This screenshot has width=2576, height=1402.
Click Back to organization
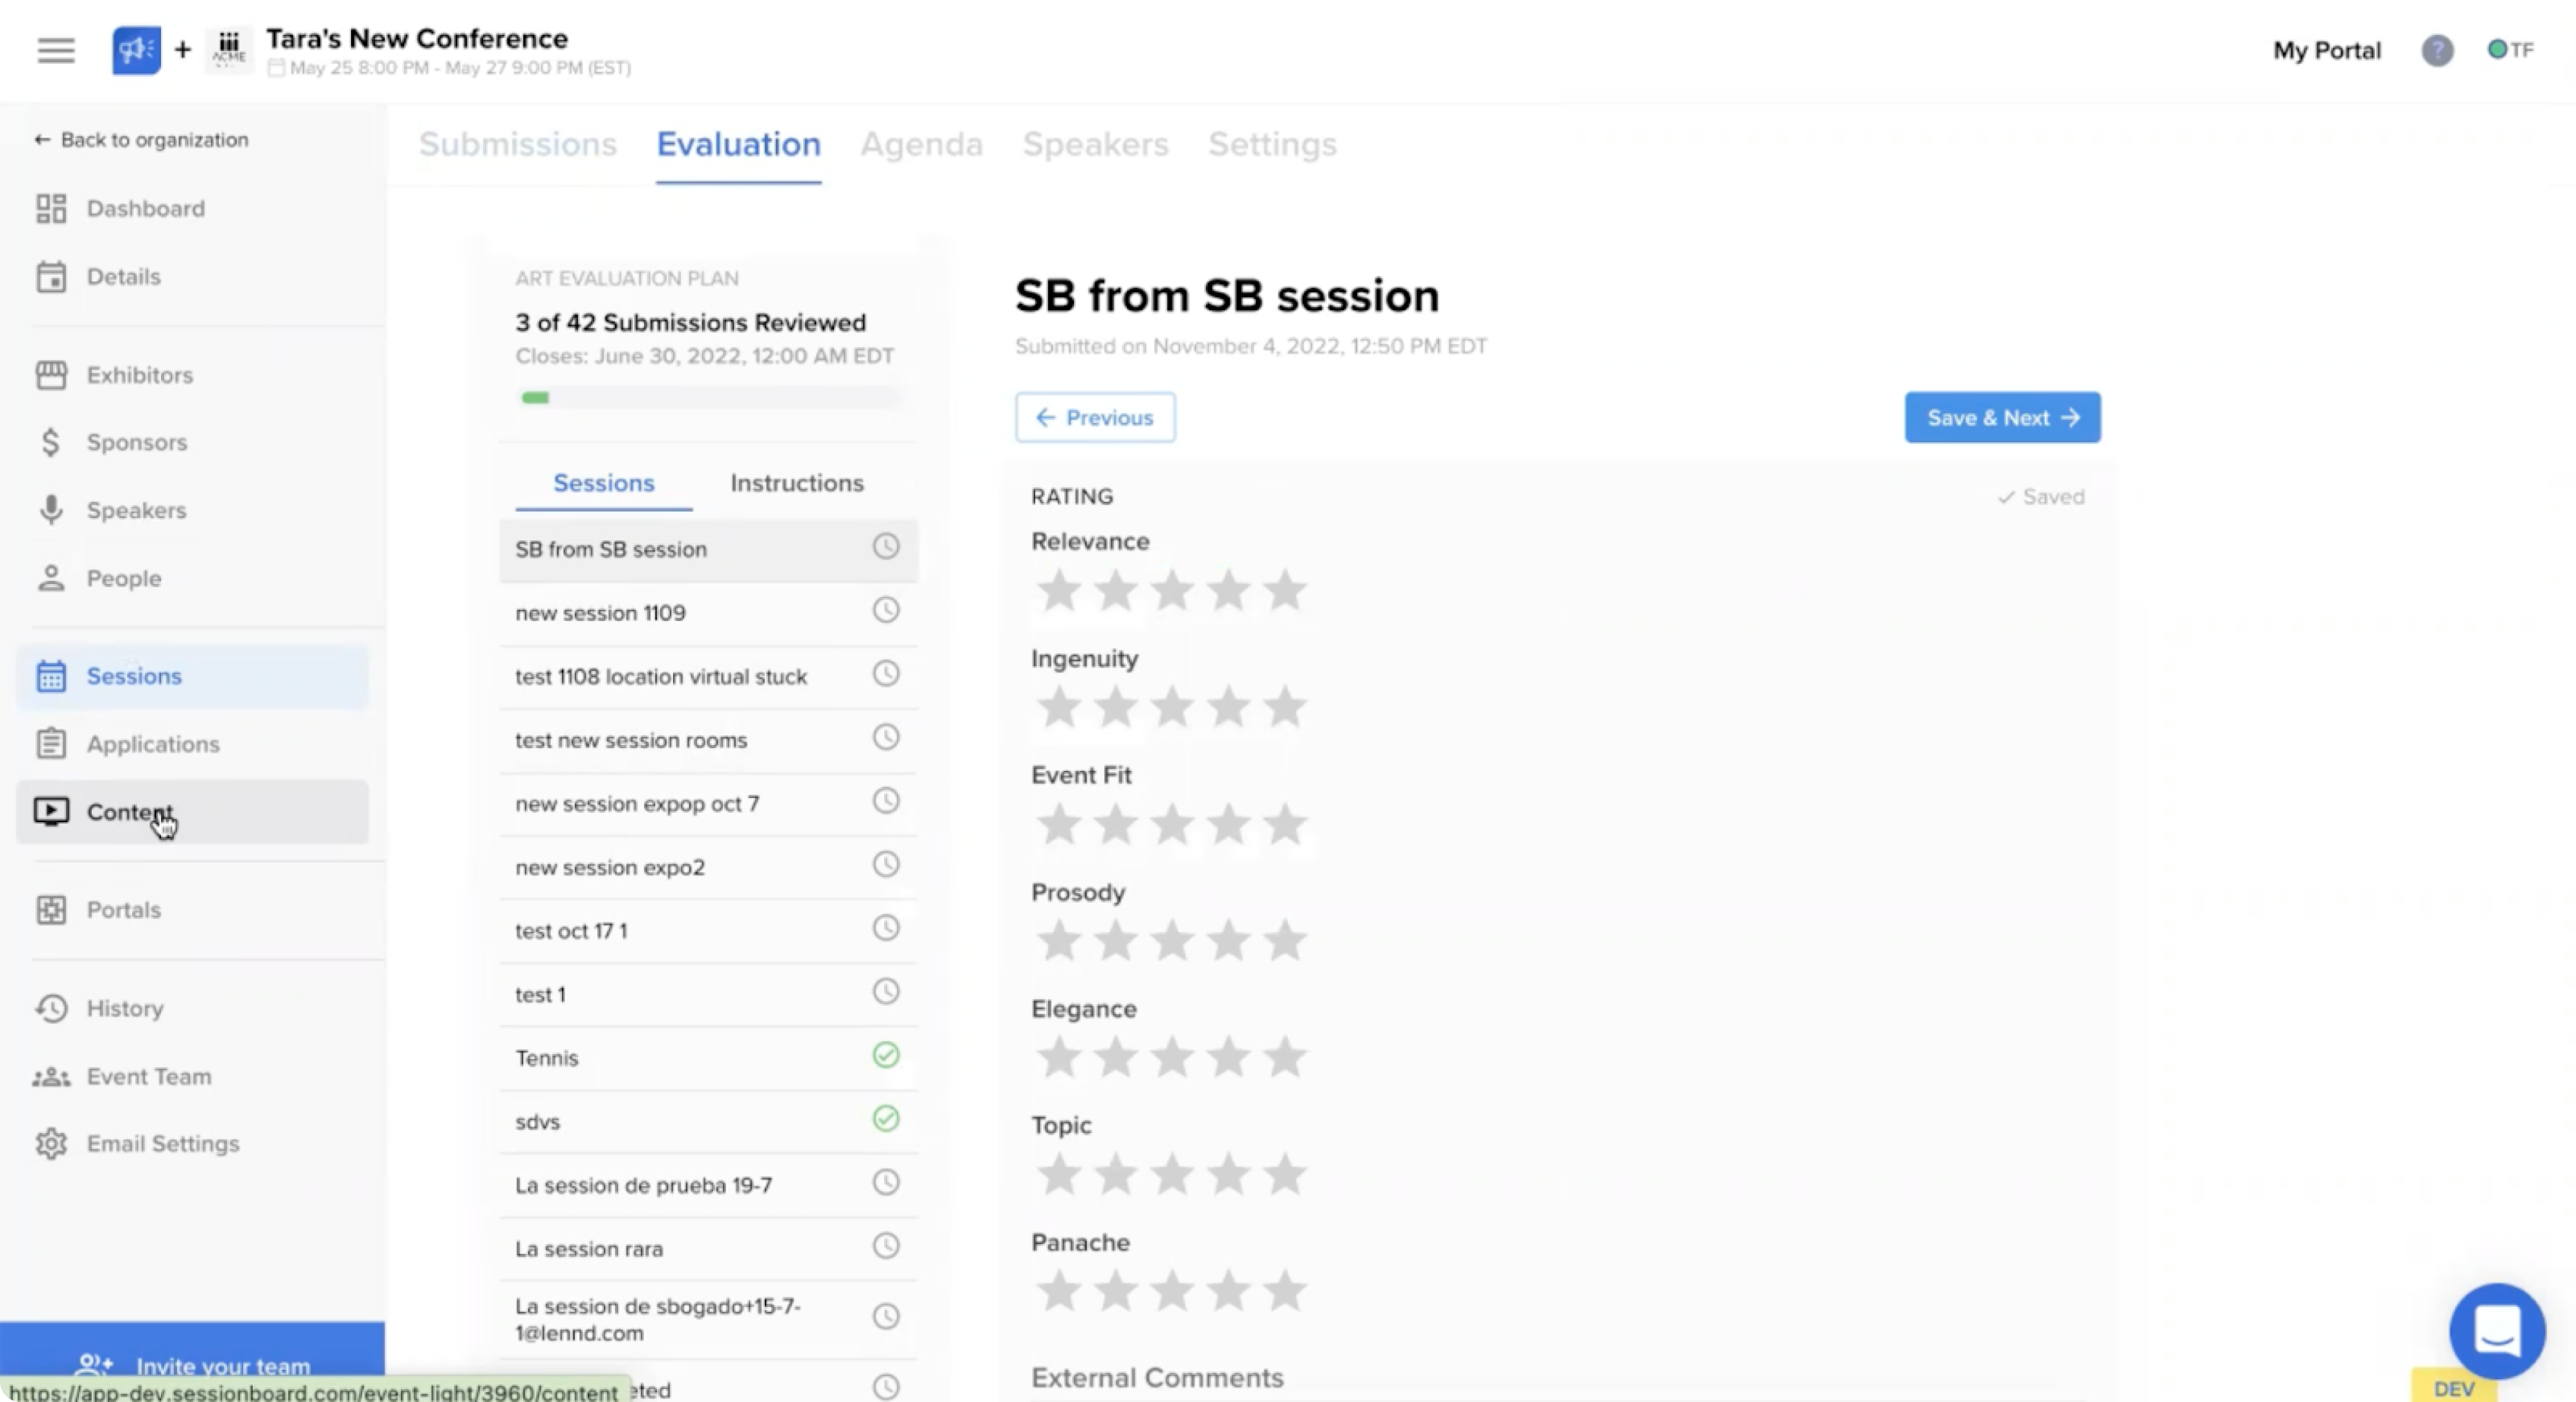pyautogui.click(x=141, y=140)
